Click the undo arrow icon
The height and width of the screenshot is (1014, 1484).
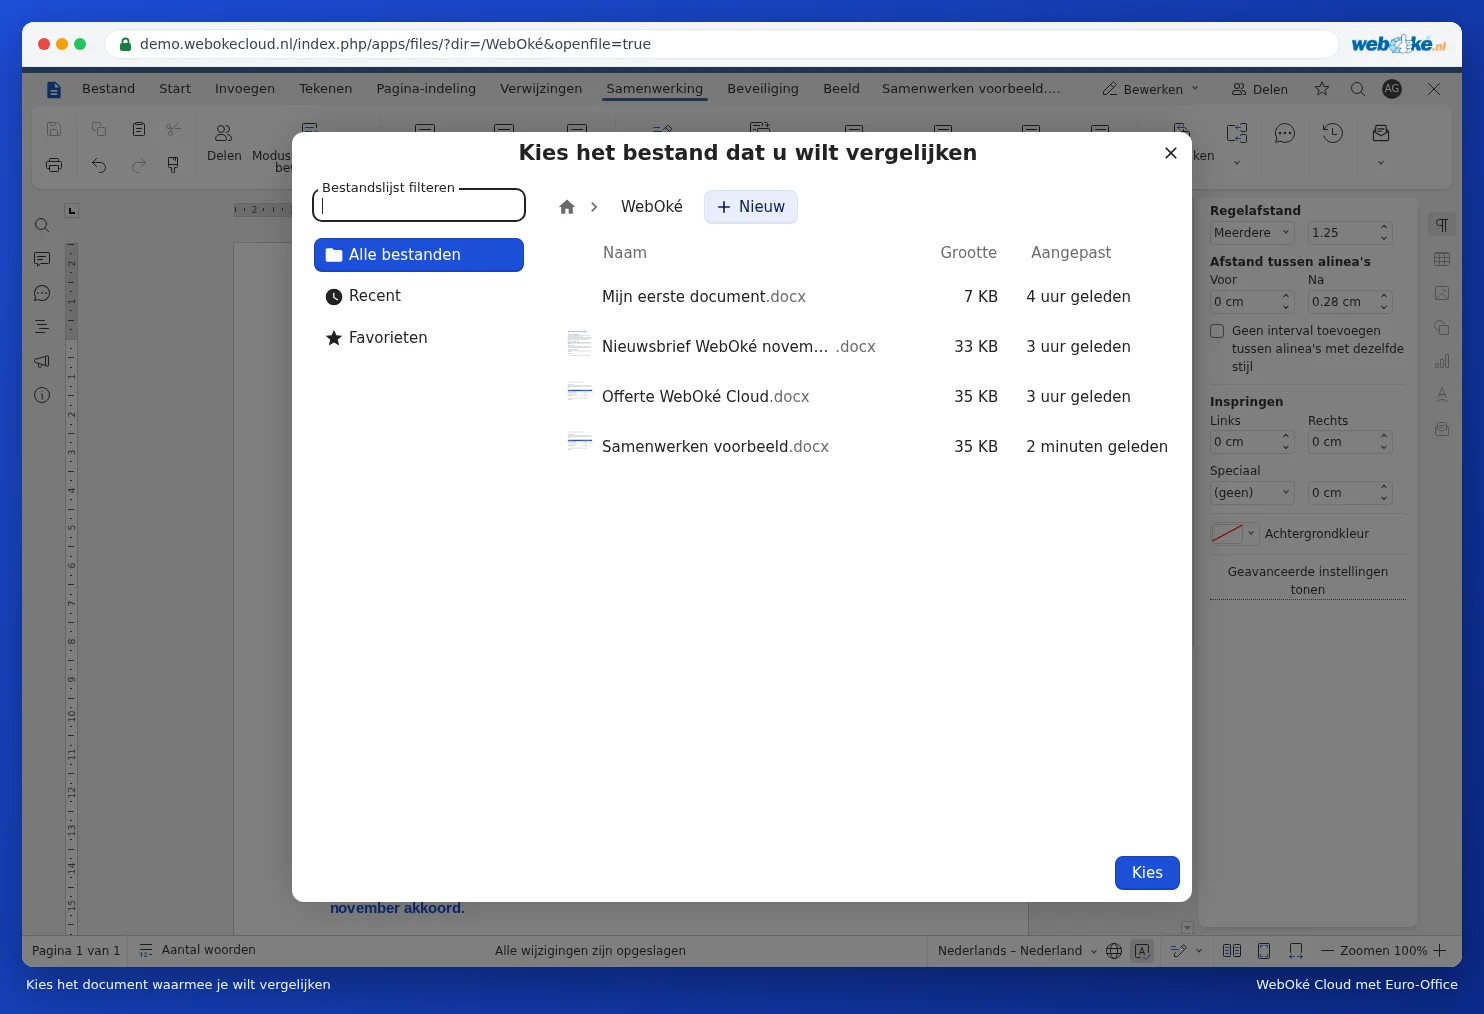pyautogui.click(x=99, y=165)
